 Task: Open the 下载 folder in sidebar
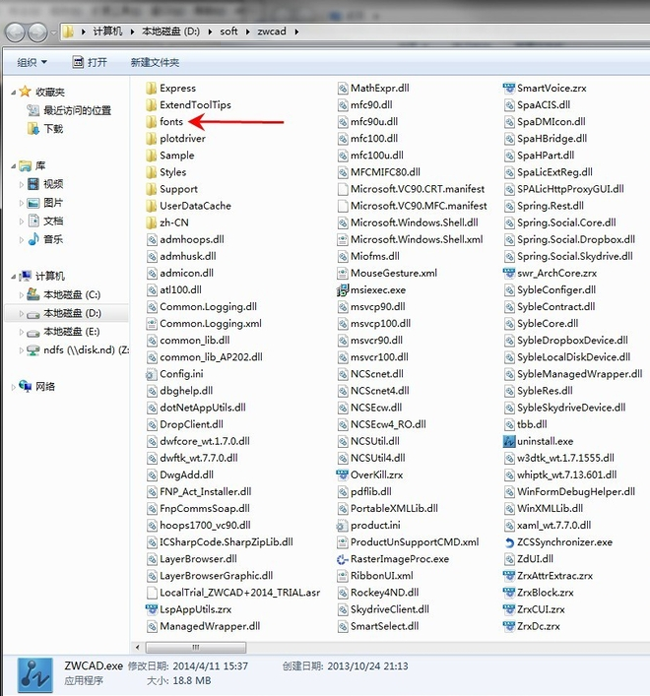pos(46,129)
